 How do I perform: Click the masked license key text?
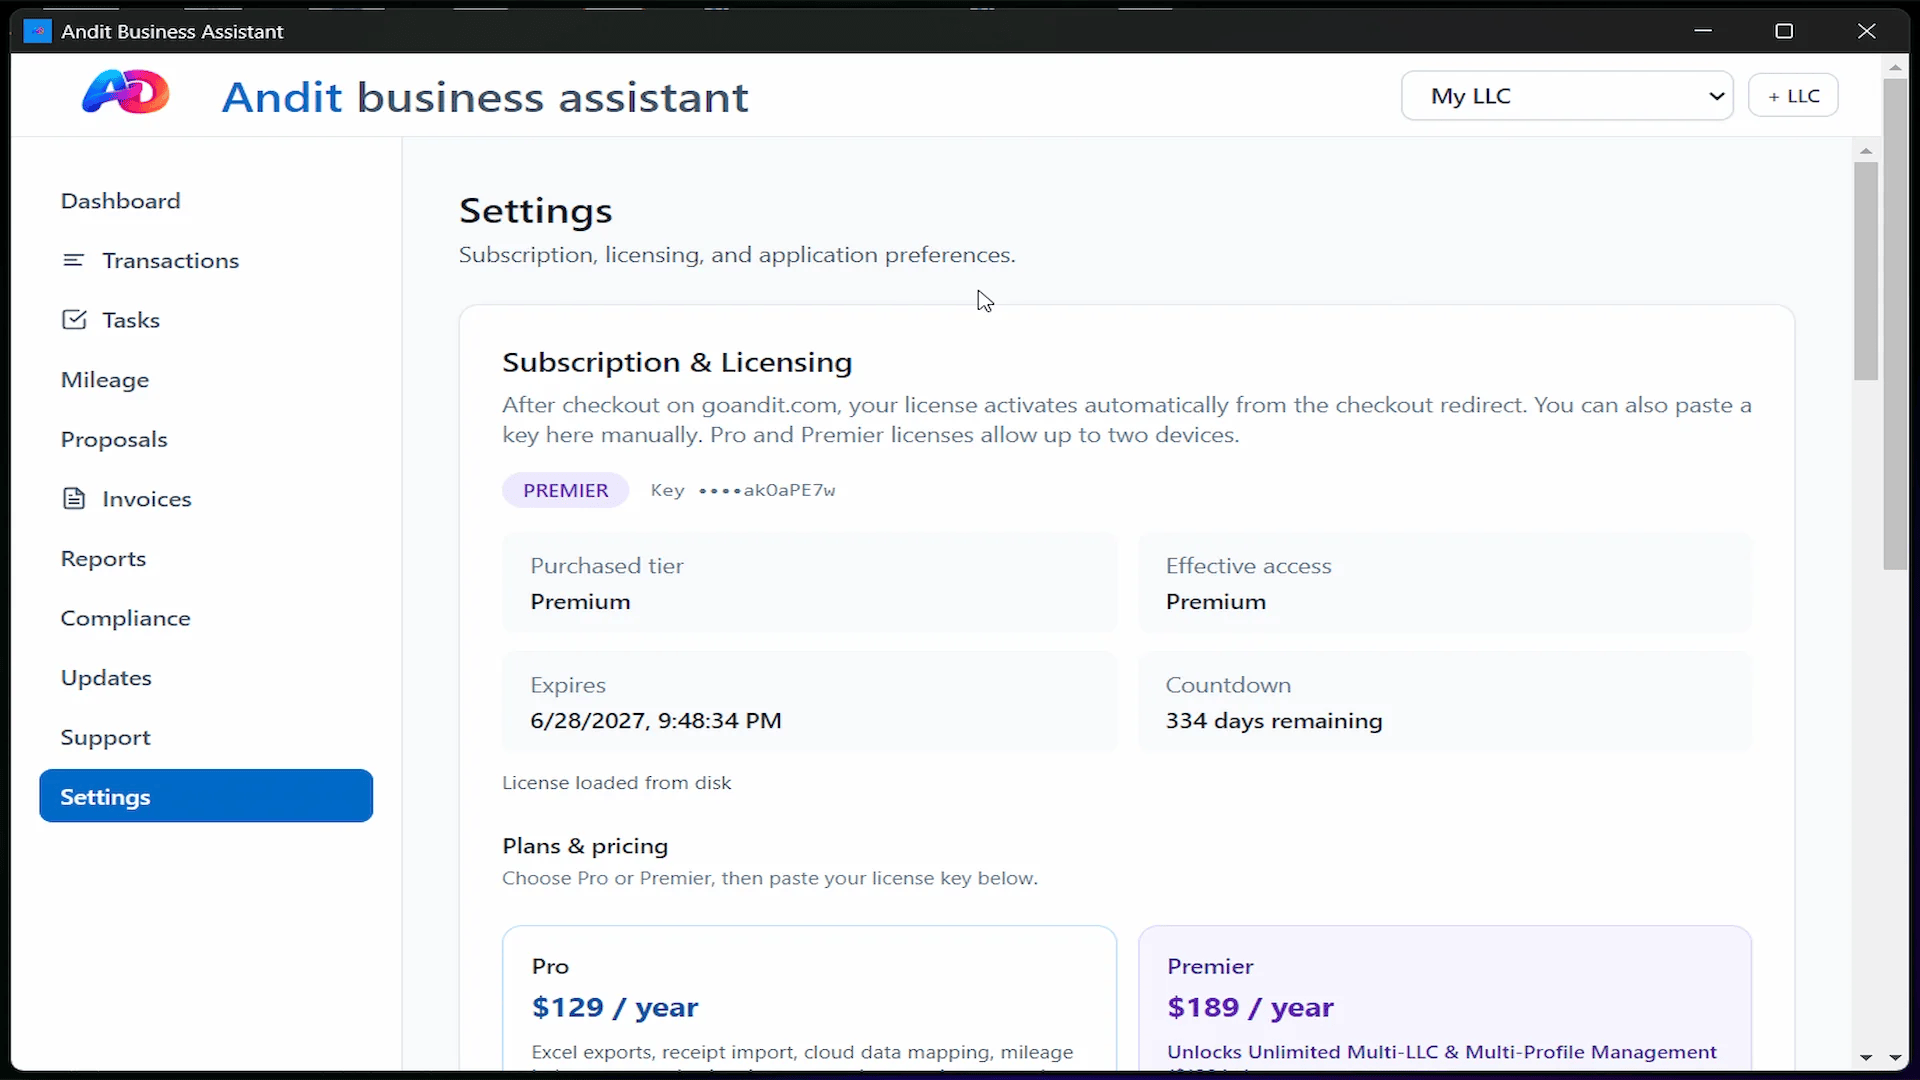tap(767, 490)
